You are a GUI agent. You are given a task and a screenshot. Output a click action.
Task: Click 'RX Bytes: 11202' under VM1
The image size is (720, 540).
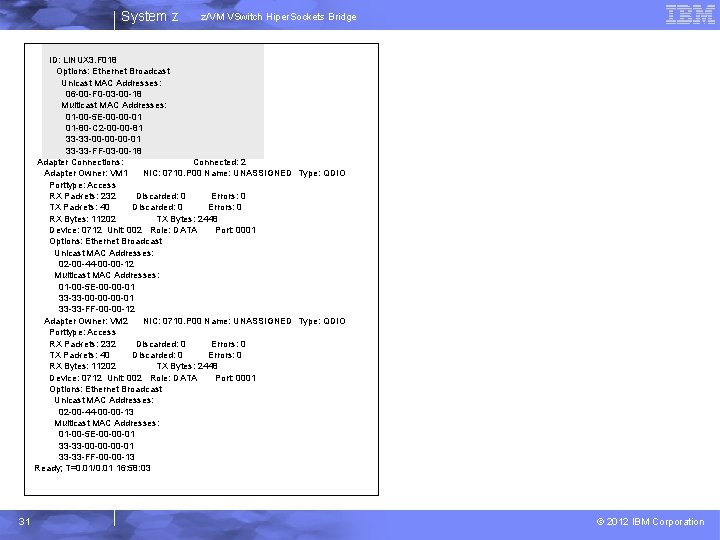coord(83,219)
